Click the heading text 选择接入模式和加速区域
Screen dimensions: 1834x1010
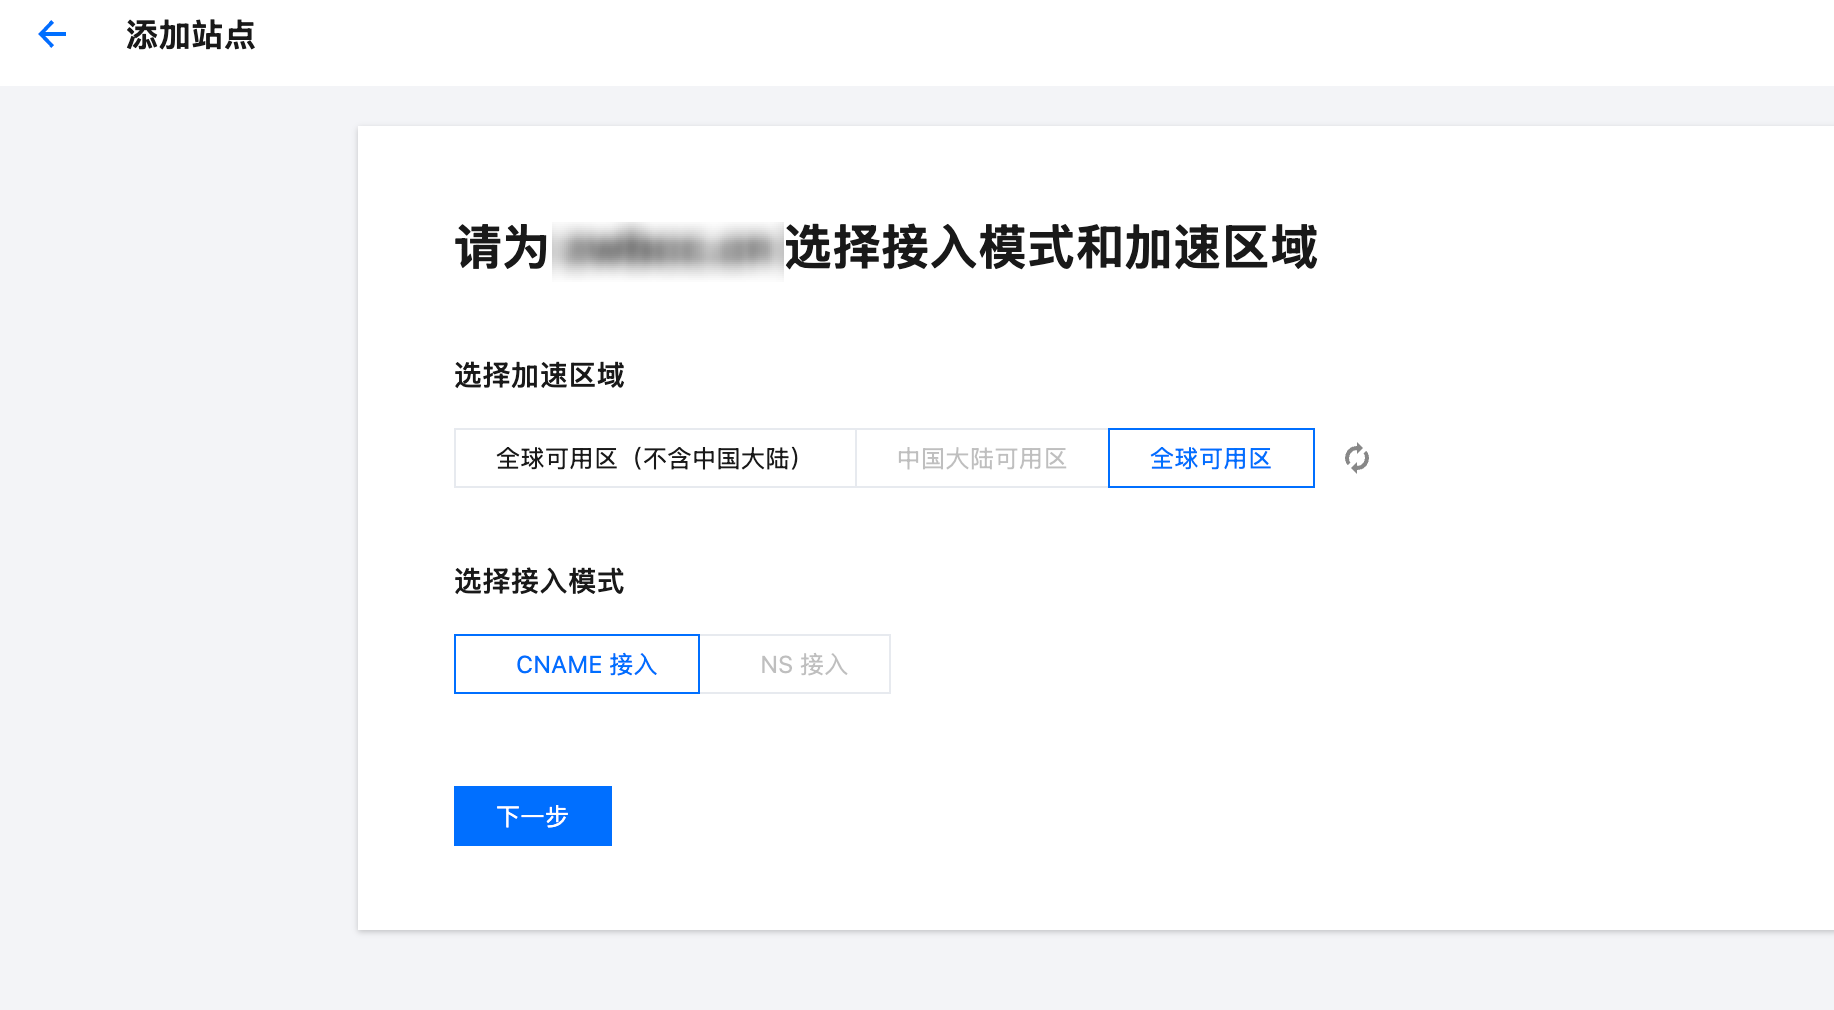pos(1050,248)
